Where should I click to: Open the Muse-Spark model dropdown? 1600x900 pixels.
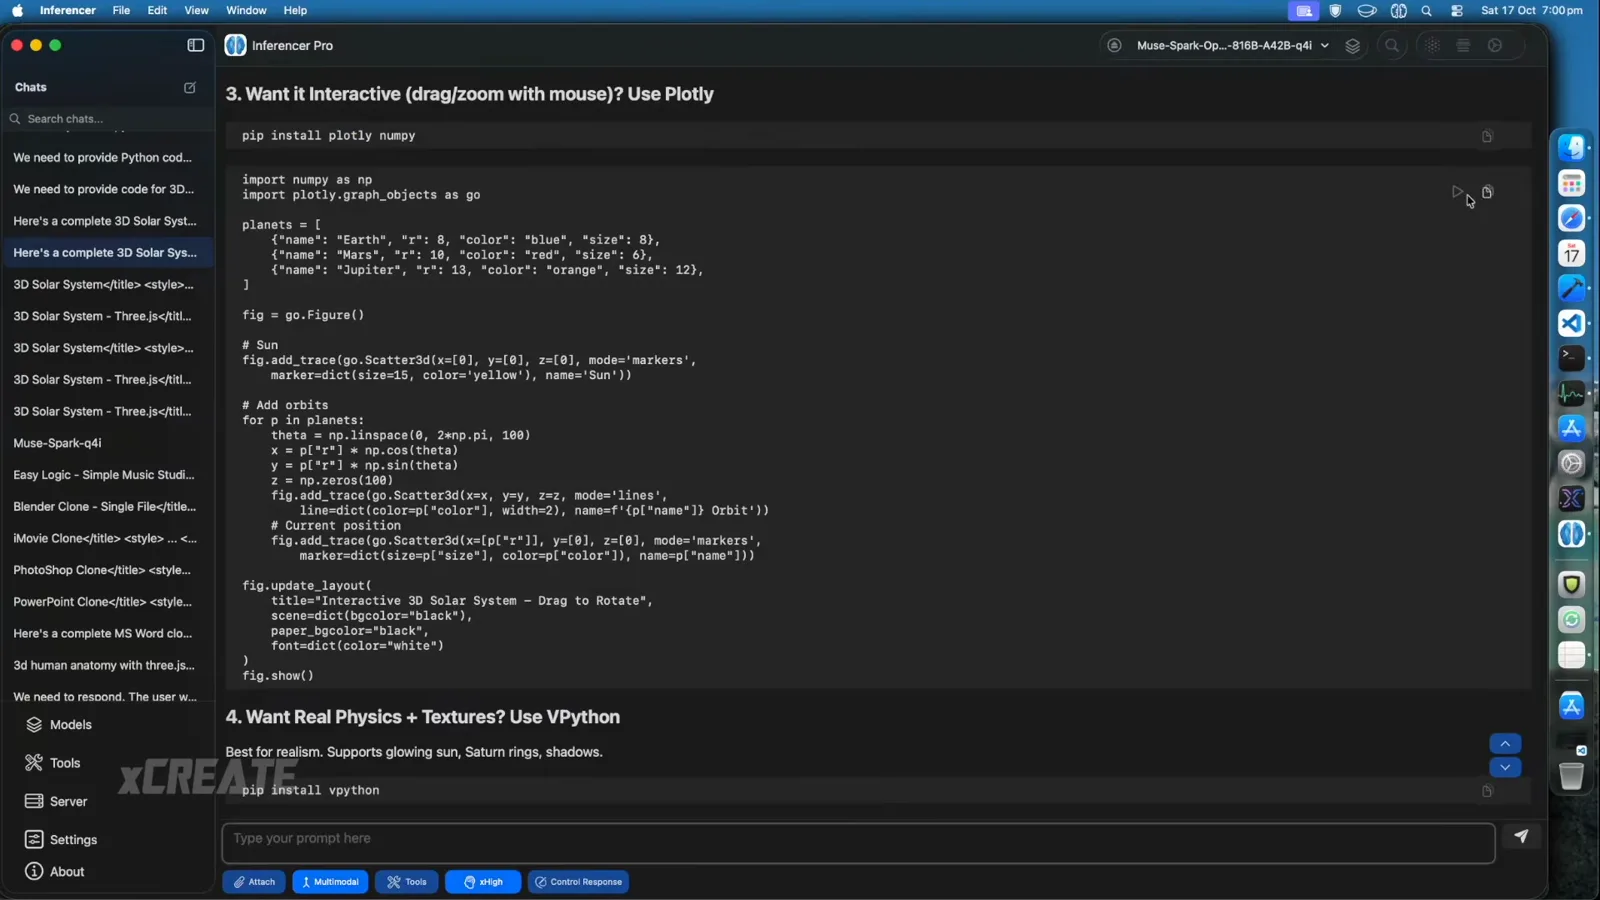pyautogui.click(x=1233, y=45)
